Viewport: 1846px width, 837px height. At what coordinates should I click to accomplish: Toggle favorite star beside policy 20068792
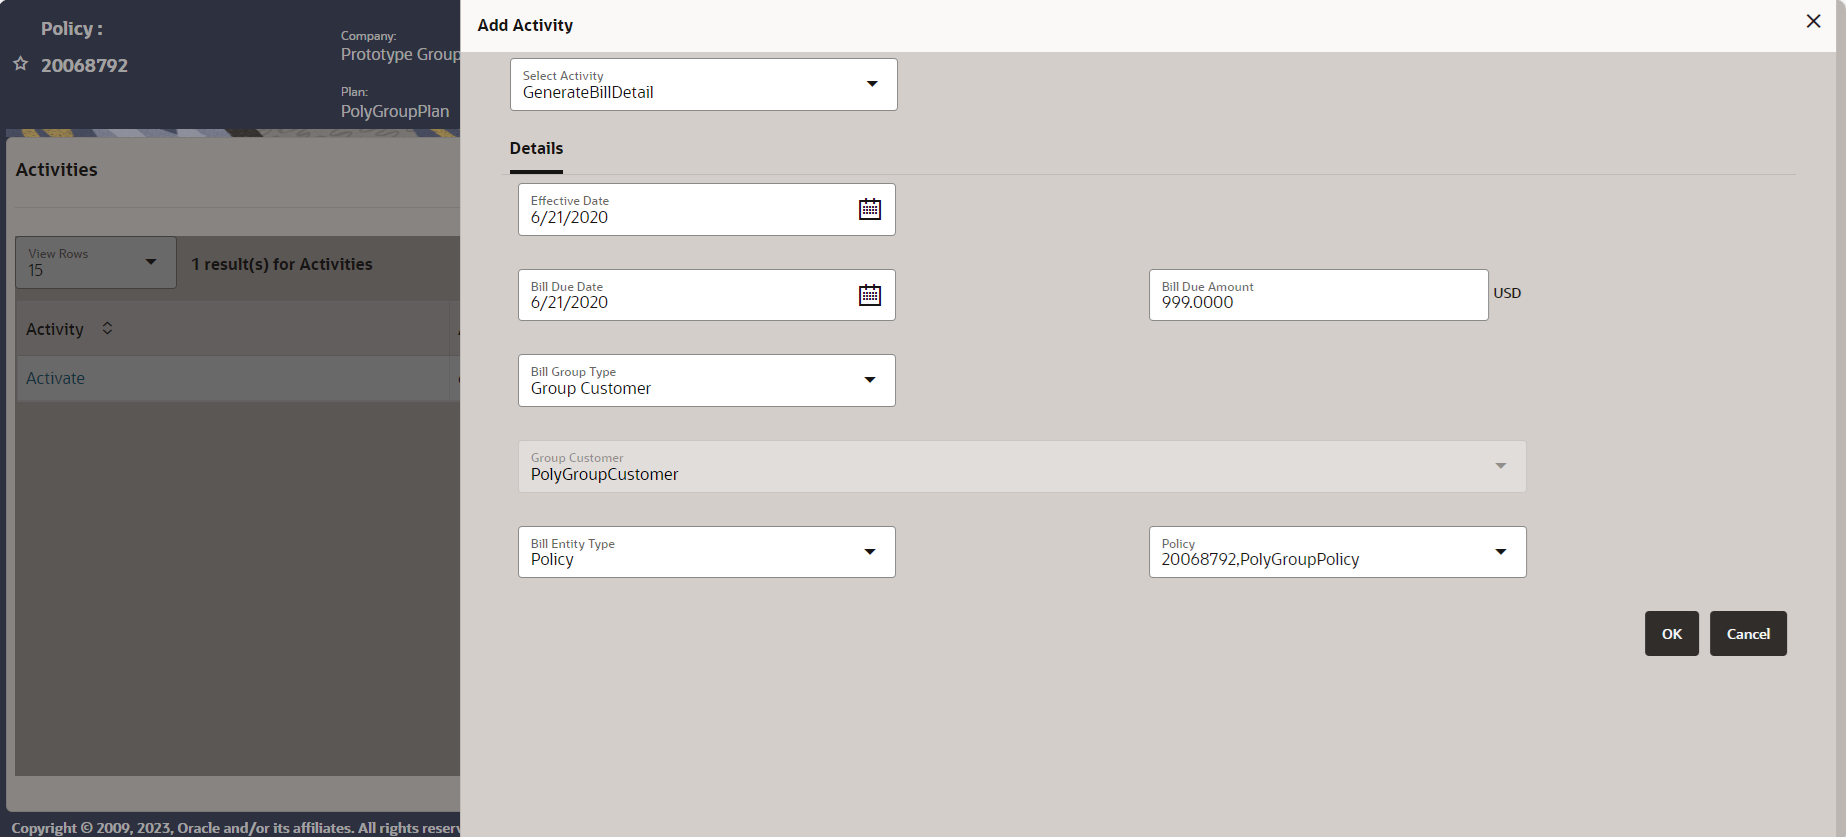click(x=20, y=64)
